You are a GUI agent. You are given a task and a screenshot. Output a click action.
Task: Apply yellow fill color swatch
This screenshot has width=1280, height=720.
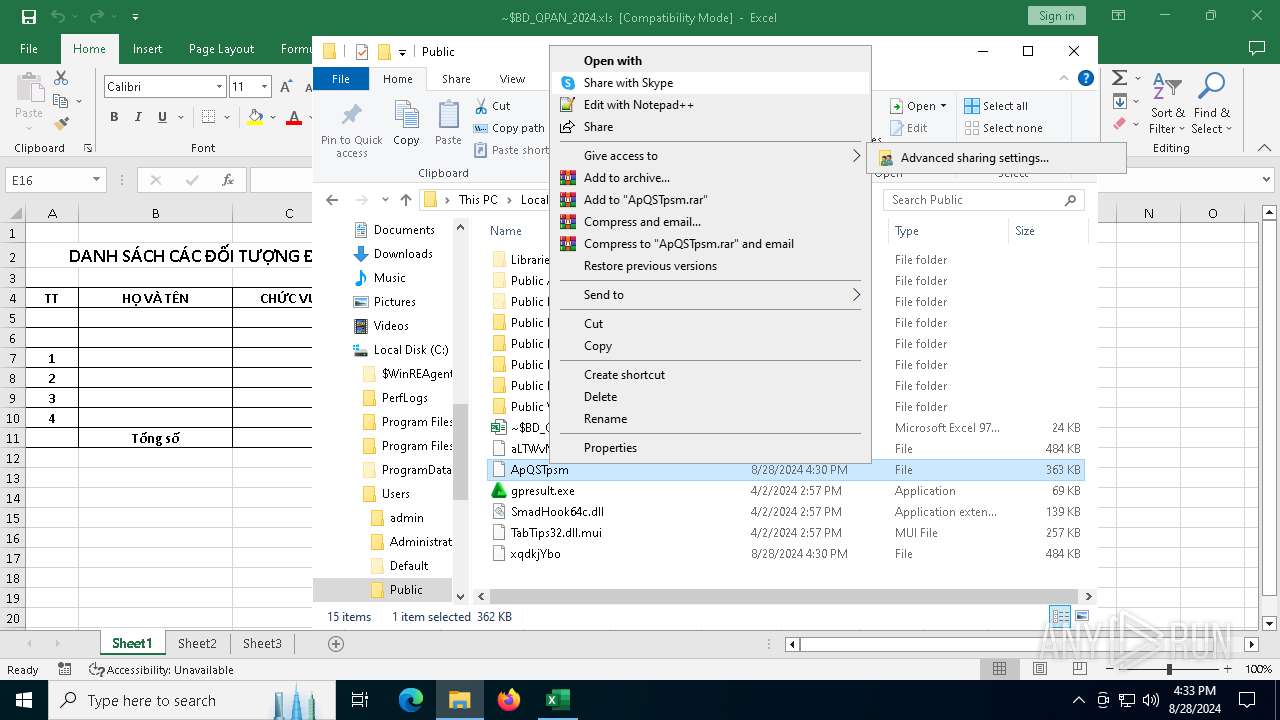[x=255, y=117]
